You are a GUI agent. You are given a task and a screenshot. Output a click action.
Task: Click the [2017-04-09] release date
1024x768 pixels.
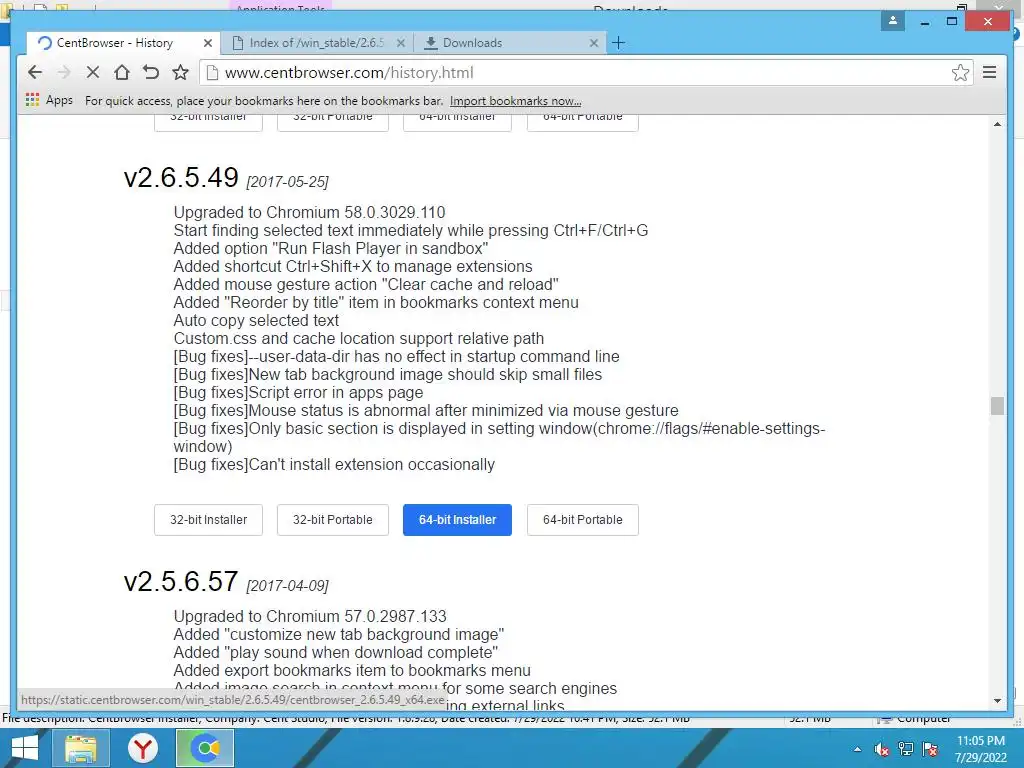pos(287,585)
